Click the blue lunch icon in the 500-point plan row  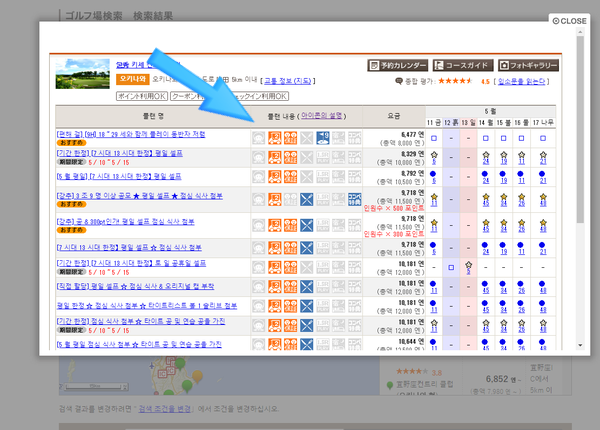coord(307,199)
